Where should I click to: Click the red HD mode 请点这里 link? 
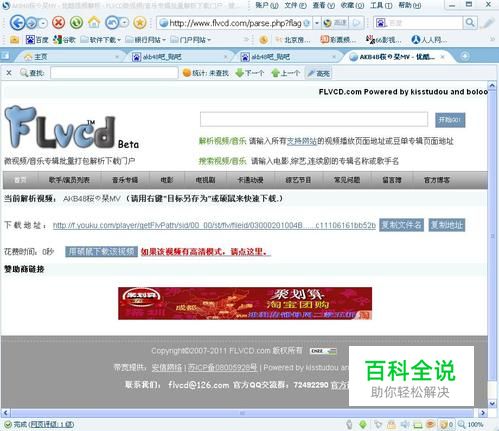pyautogui.click(x=205, y=252)
